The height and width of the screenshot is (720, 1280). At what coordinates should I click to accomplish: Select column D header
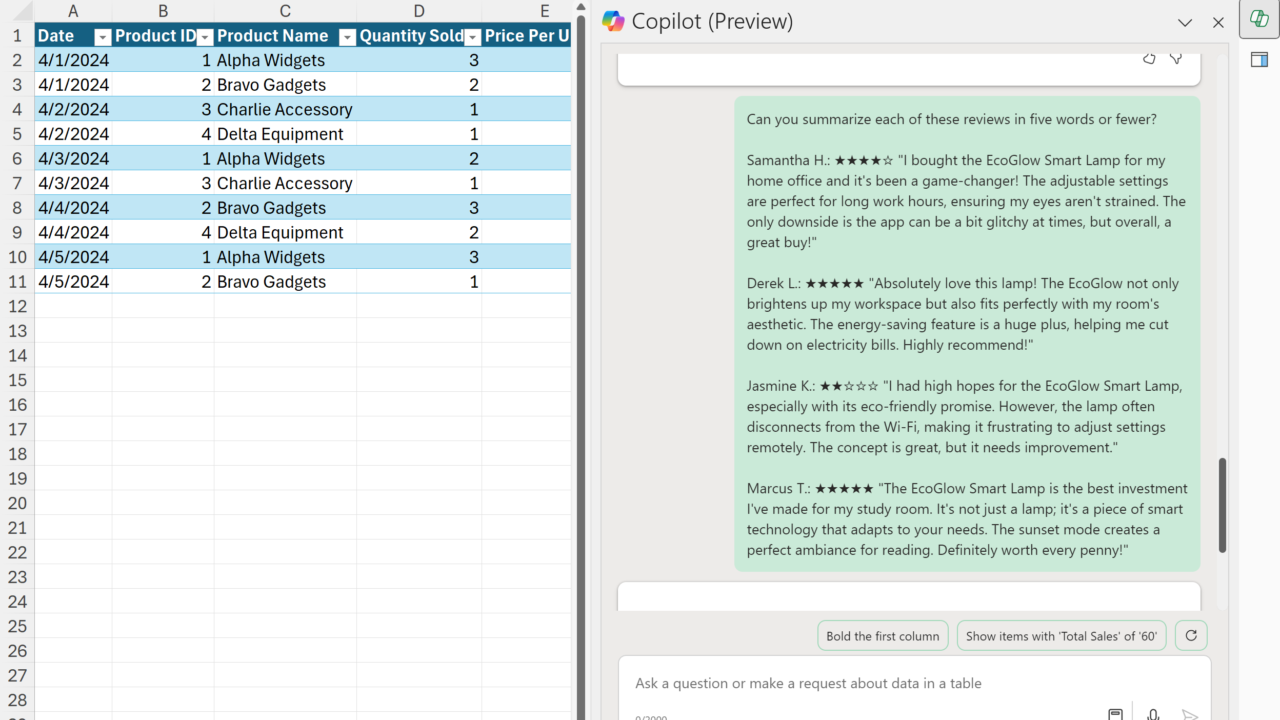click(x=419, y=11)
